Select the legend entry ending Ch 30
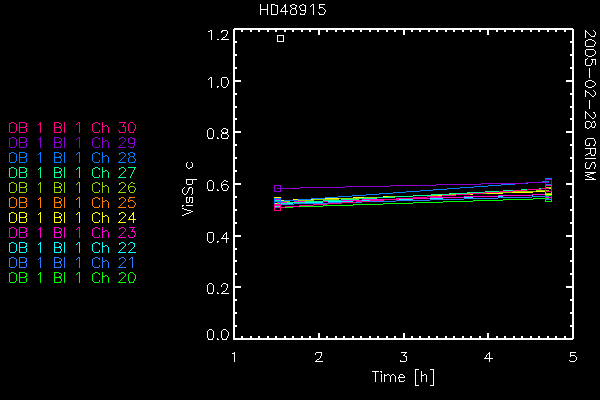This screenshot has width=600, height=400. [x=72, y=127]
